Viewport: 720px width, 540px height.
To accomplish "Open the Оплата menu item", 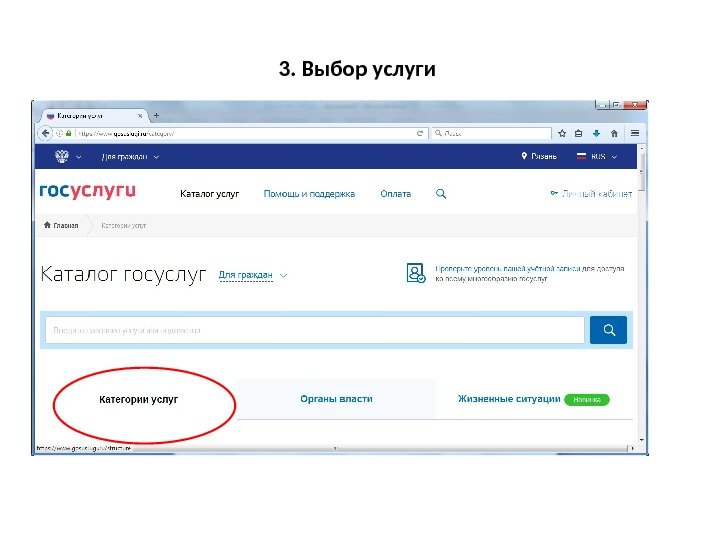I will [395, 194].
